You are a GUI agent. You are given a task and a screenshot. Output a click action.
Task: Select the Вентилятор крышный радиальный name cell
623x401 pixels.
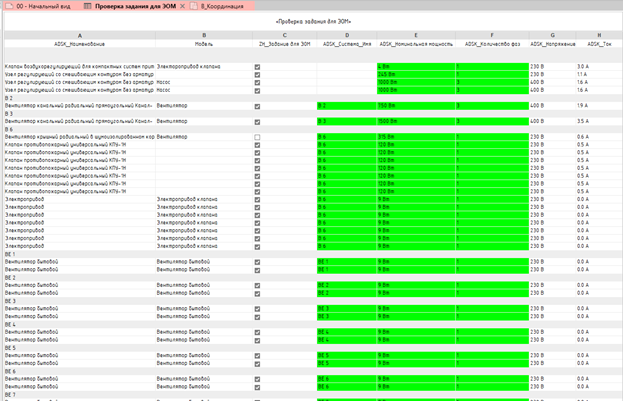click(80, 137)
